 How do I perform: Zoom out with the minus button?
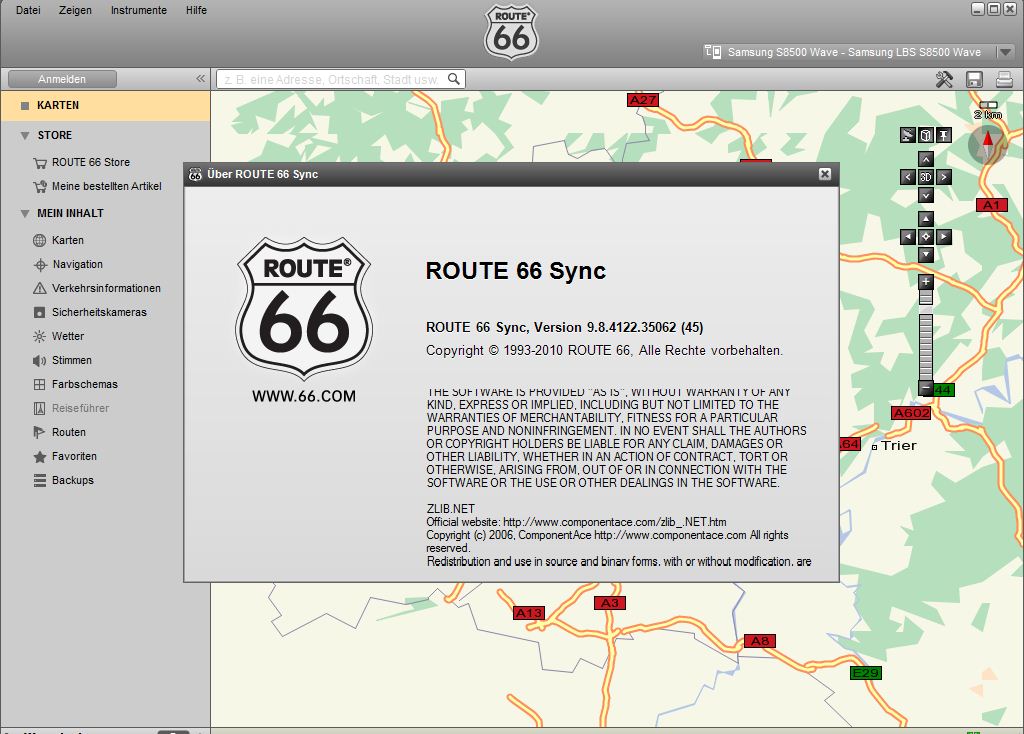coord(925,389)
